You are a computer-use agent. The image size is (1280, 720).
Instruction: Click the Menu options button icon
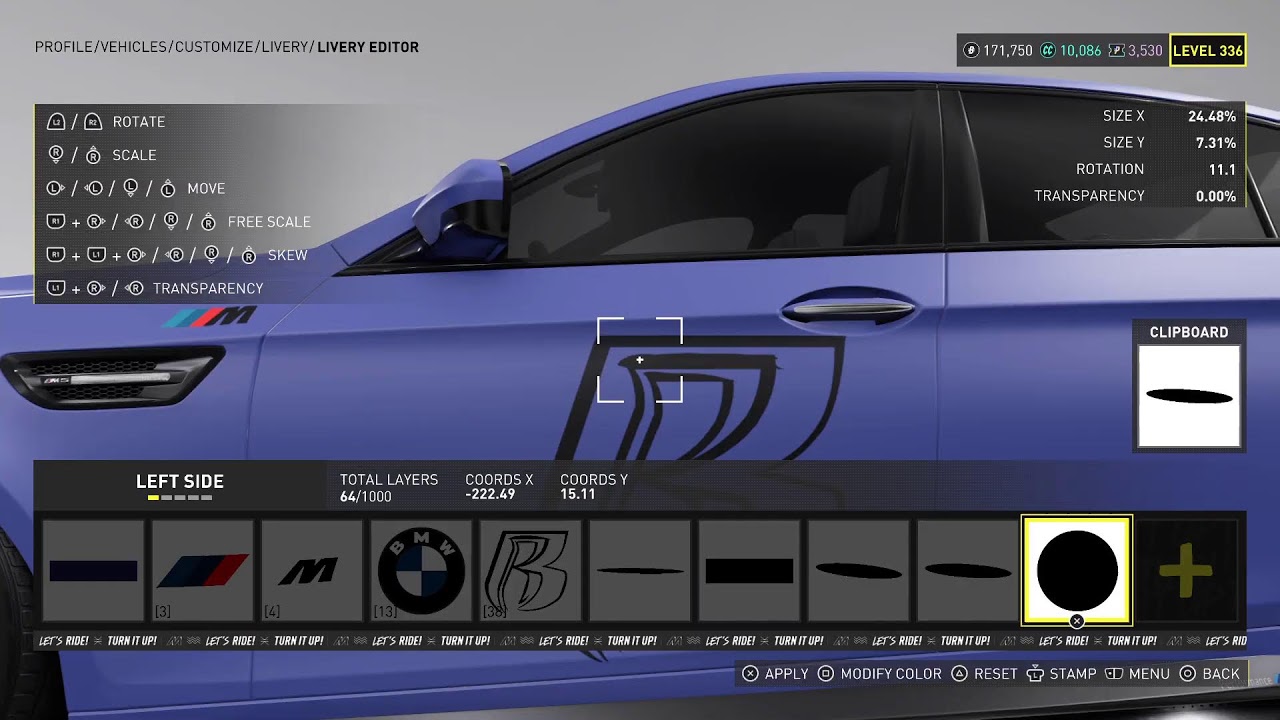(1114, 674)
